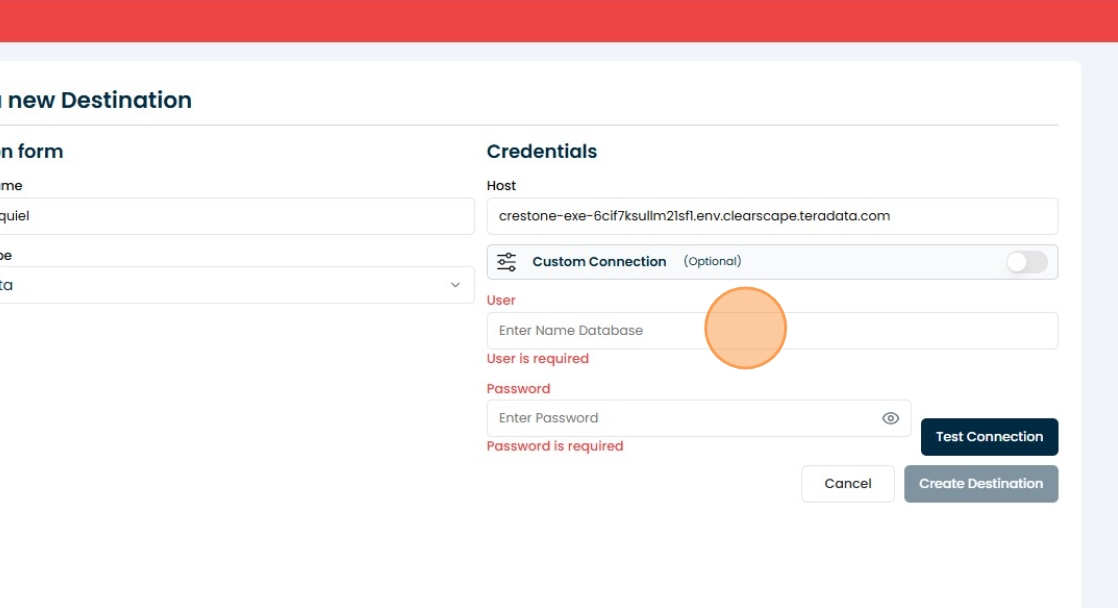Image resolution: width=1118 pixels, height=608 pixels.
Task: Expand the destination type dropdown chevron
Action: (x=455, y=285)
